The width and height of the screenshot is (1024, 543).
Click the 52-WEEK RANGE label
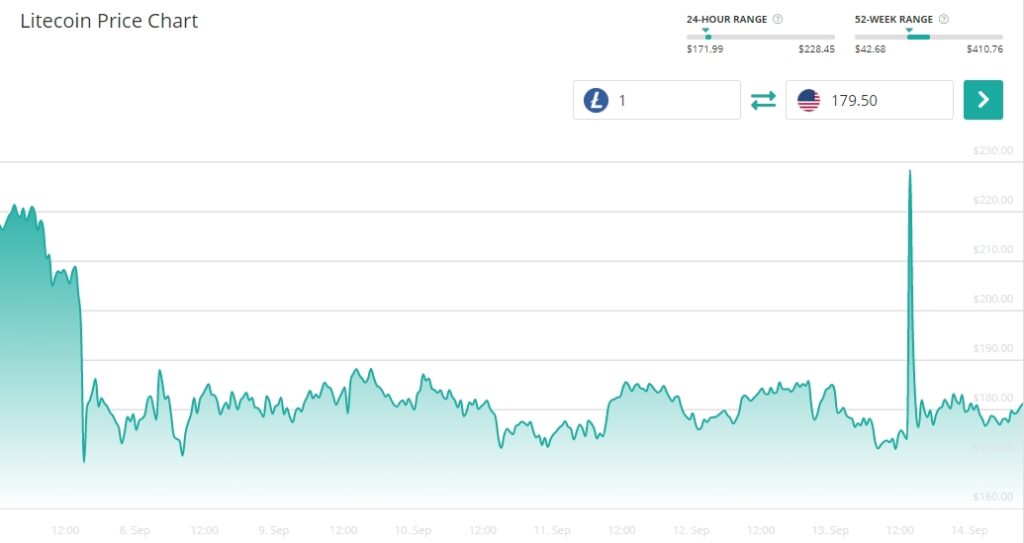[x=893, y=19]
